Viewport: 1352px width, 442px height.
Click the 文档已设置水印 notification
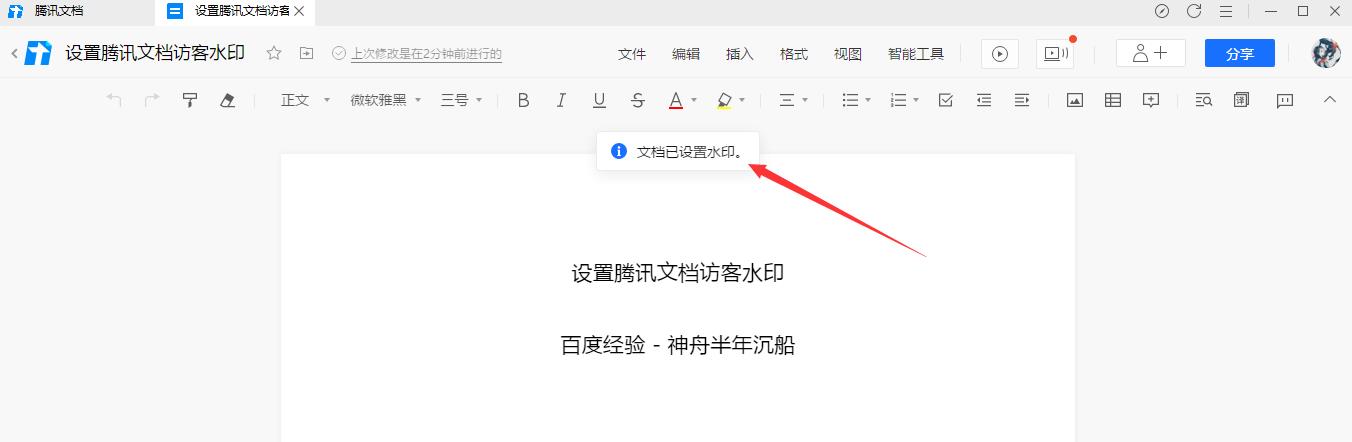[x=678, y=152]
